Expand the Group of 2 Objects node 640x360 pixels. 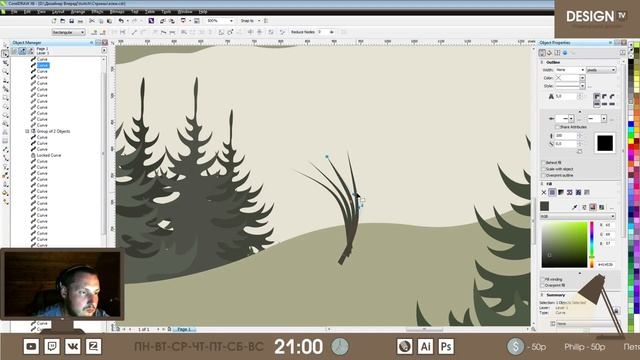[x=27, y=131]
